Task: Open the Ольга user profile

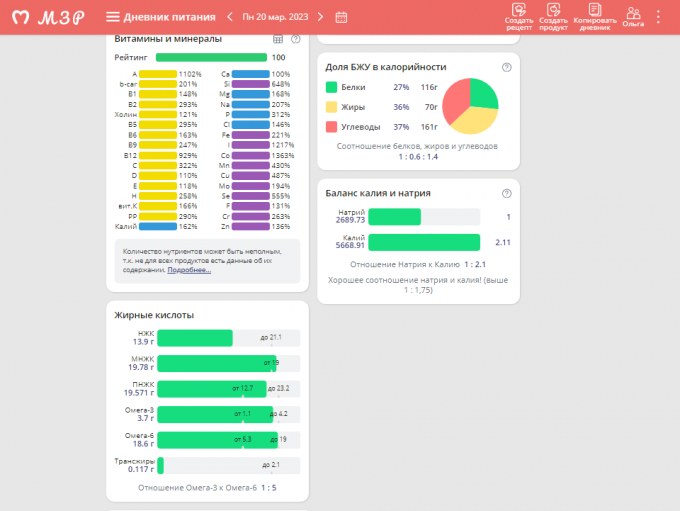Action: [x=633, y=17]
